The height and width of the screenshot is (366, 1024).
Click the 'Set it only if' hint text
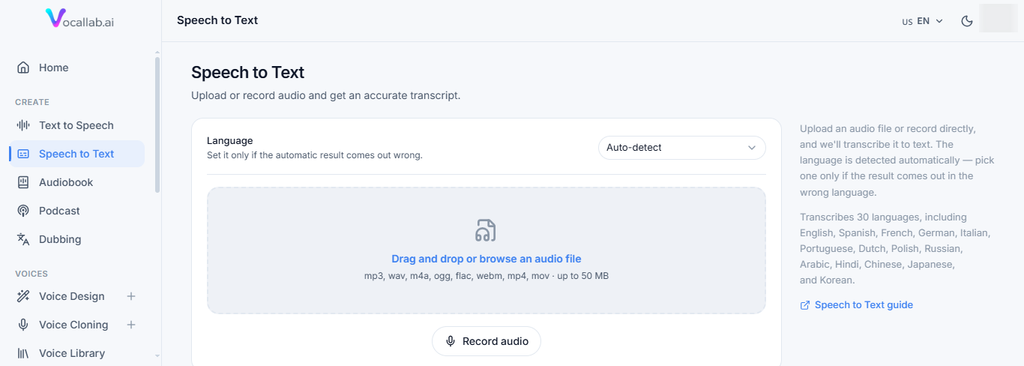pyautogui.click(x=314, y=156)
